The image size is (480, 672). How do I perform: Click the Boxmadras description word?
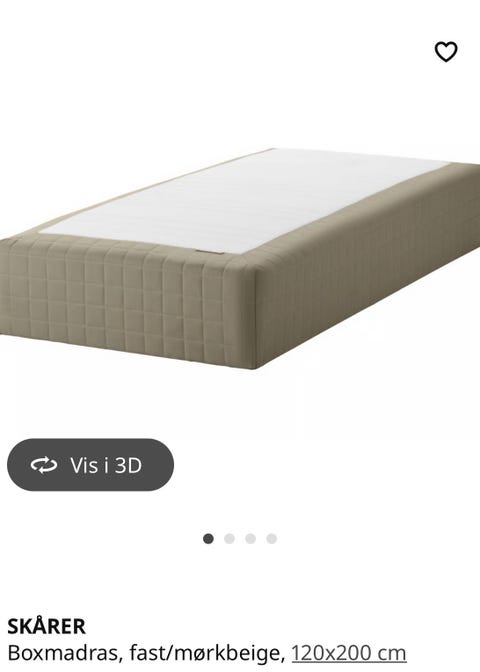[x=63, y=653]
